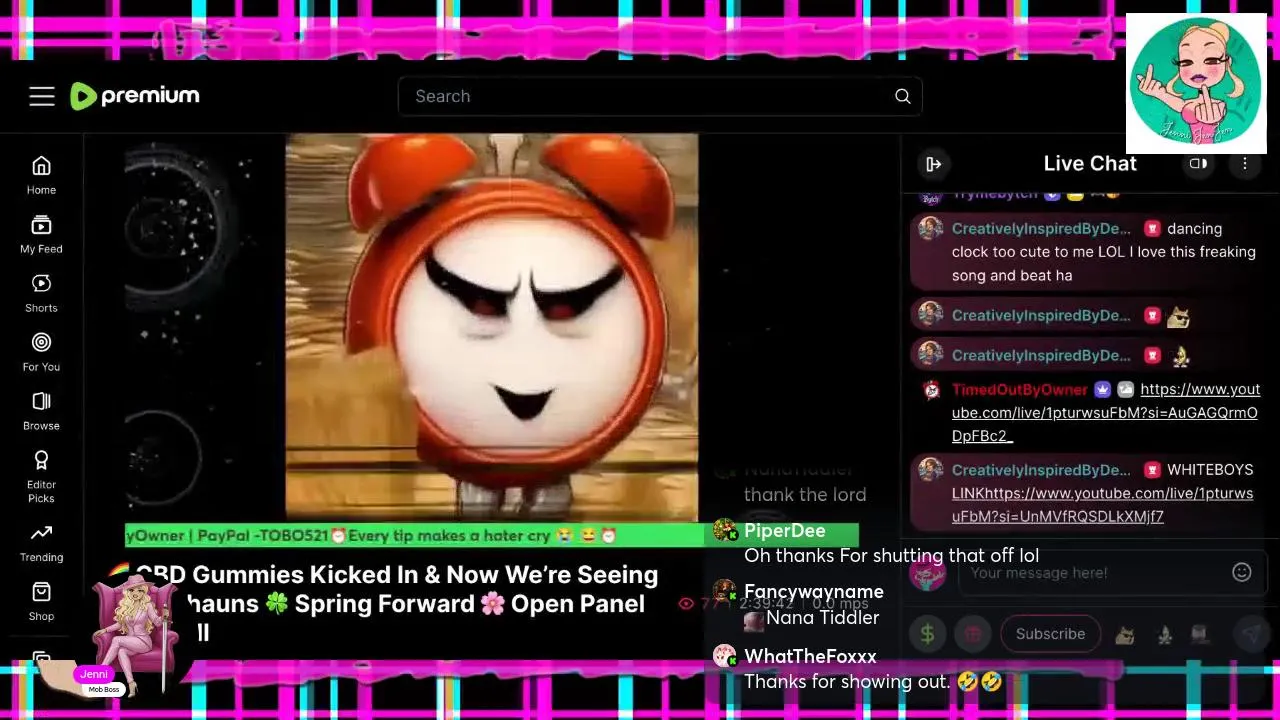This screenshot has width=1280, height=720.
Task: Open Shop in sidebar
Action: (x=41, y=602)
